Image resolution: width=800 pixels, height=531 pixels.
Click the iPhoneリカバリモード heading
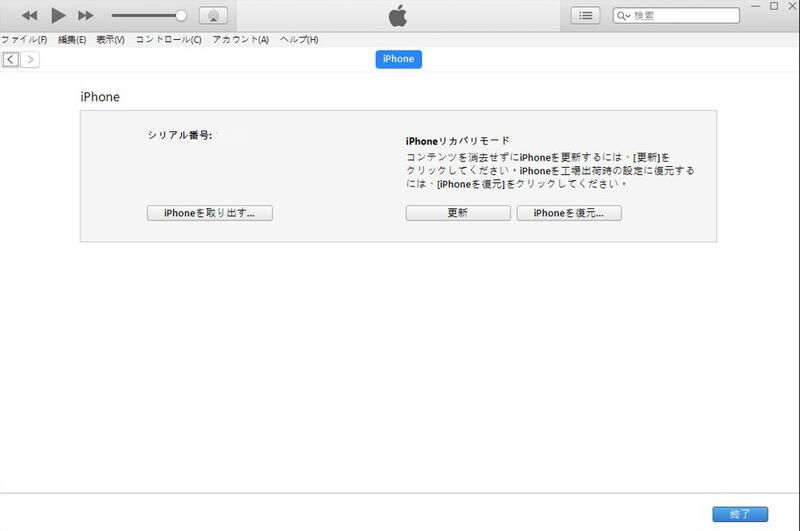tap(458, 141)
